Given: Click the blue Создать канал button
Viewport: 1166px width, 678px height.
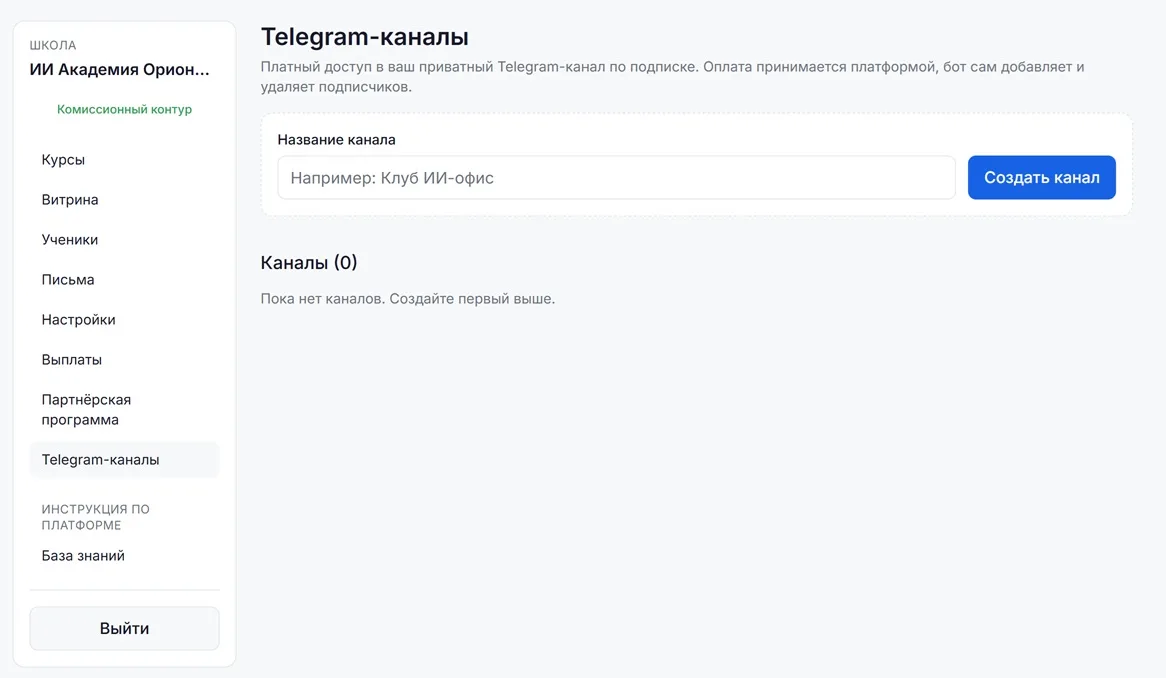Looking at the screenshot, I should pos(1041,178).
